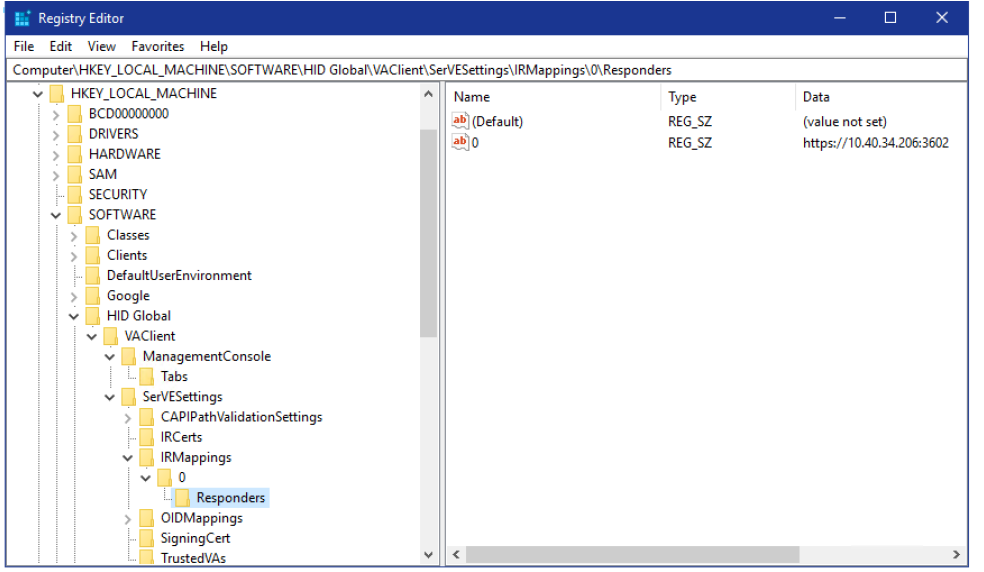984x572 pixels.
Task: Select the HKEY_LOCAL_MACHINE folder icon
Action: coord(57,94)
